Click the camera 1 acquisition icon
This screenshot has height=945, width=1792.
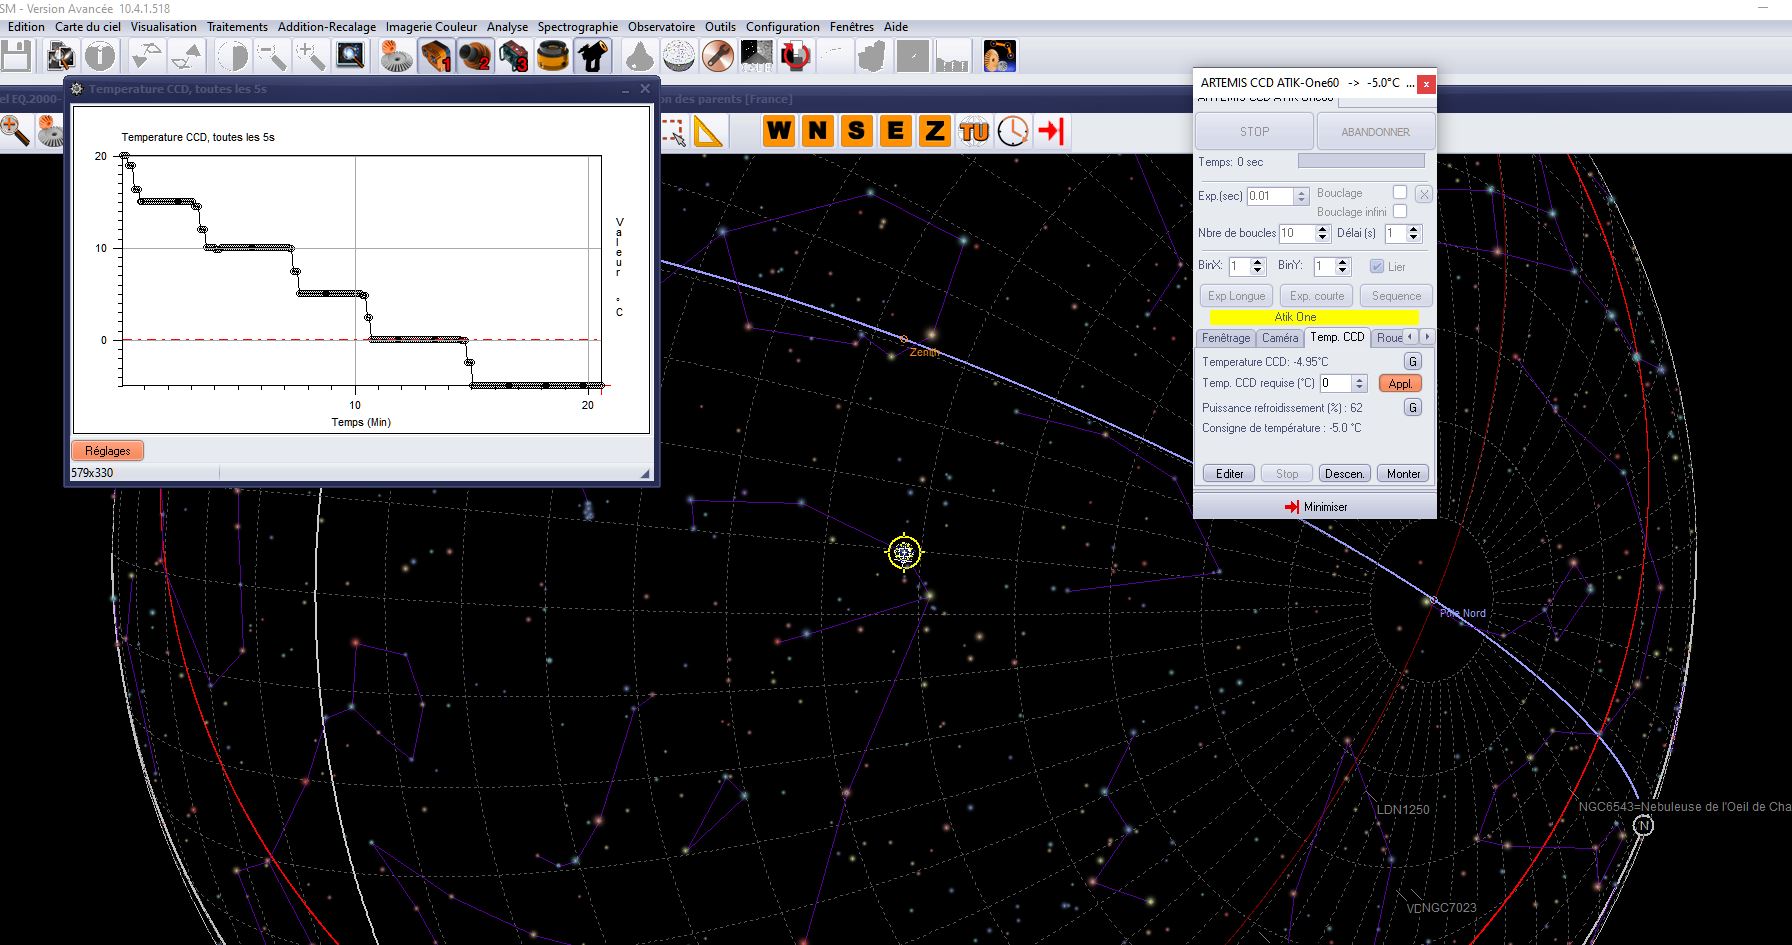pos(436,56)
